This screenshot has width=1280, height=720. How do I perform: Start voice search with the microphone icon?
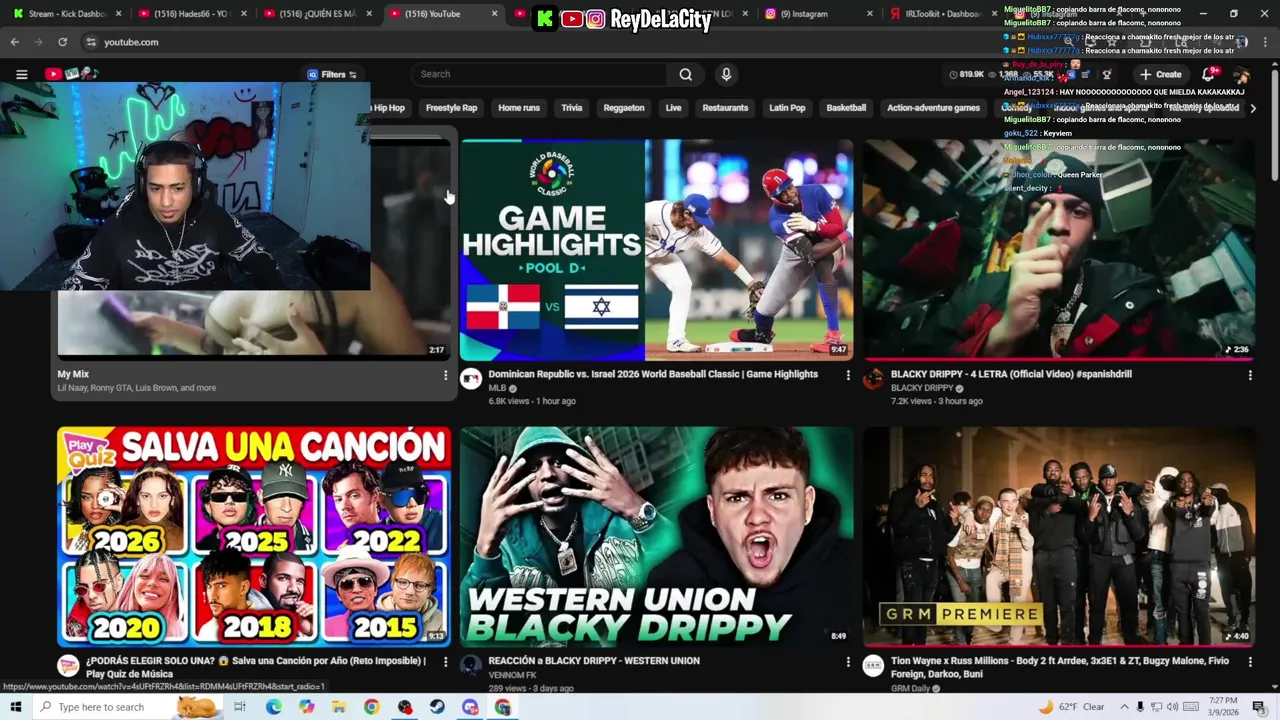pos(726,74)
